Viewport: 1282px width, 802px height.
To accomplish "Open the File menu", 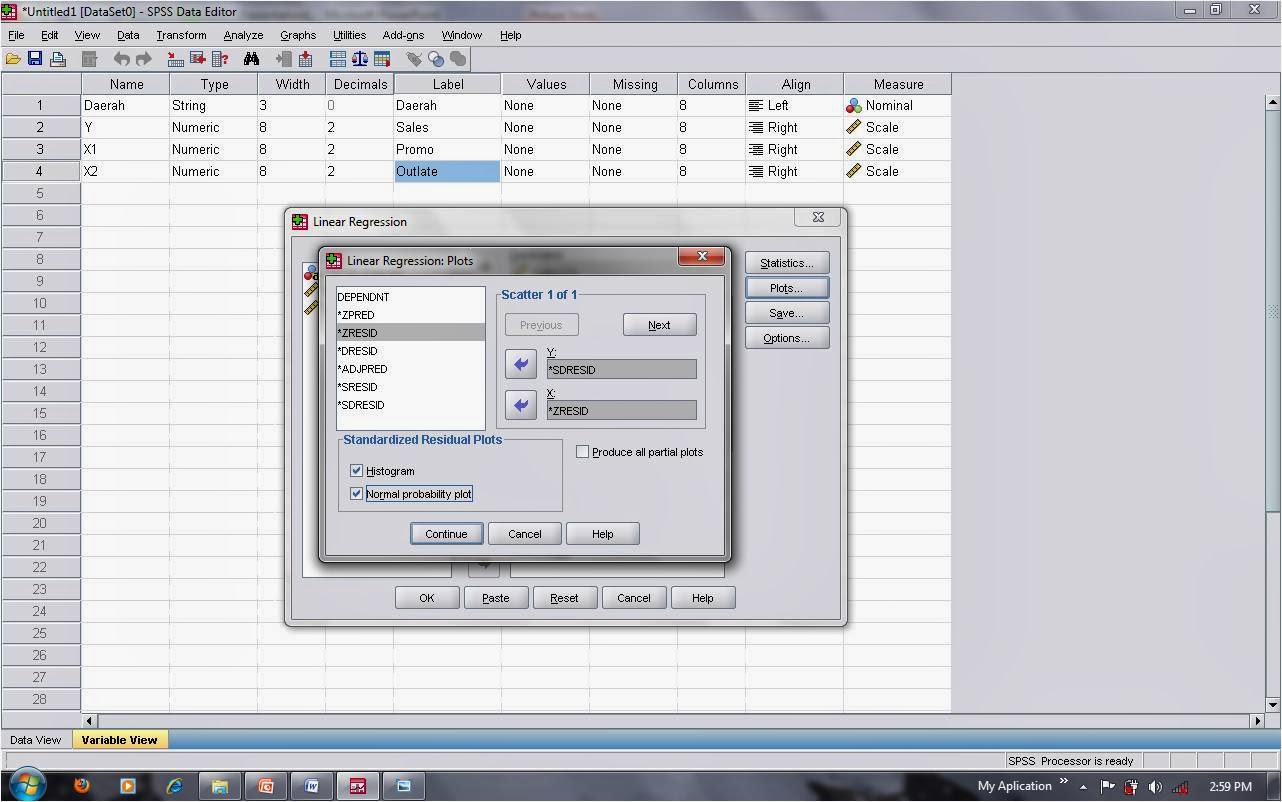I will coord(16,35).
